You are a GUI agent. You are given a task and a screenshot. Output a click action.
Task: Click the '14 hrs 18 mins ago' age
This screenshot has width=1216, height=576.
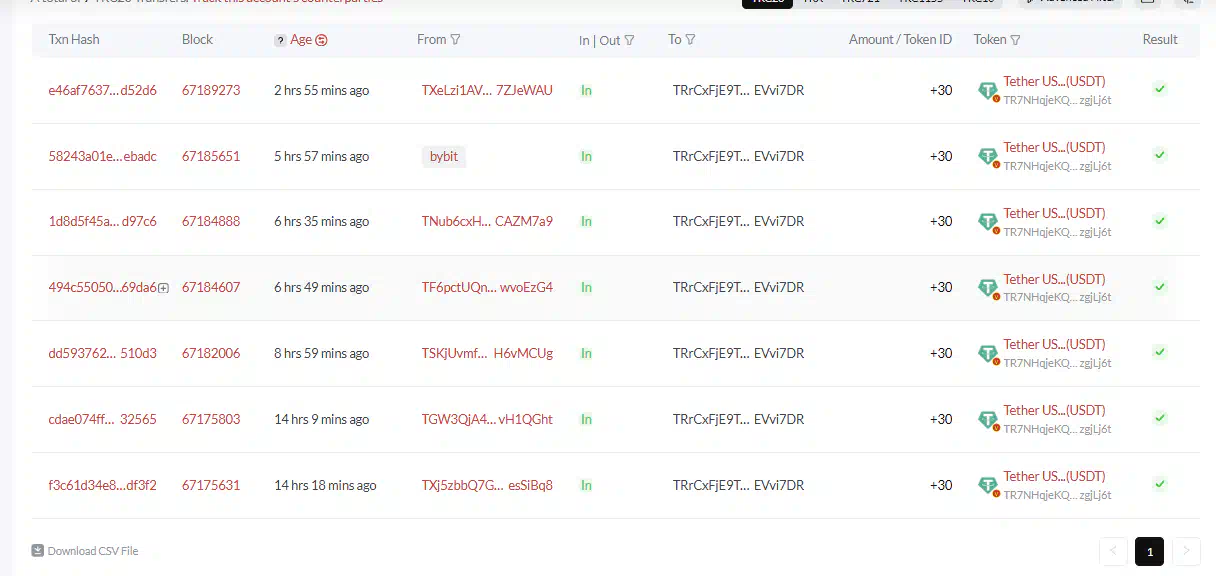click(x=325, y=486)
